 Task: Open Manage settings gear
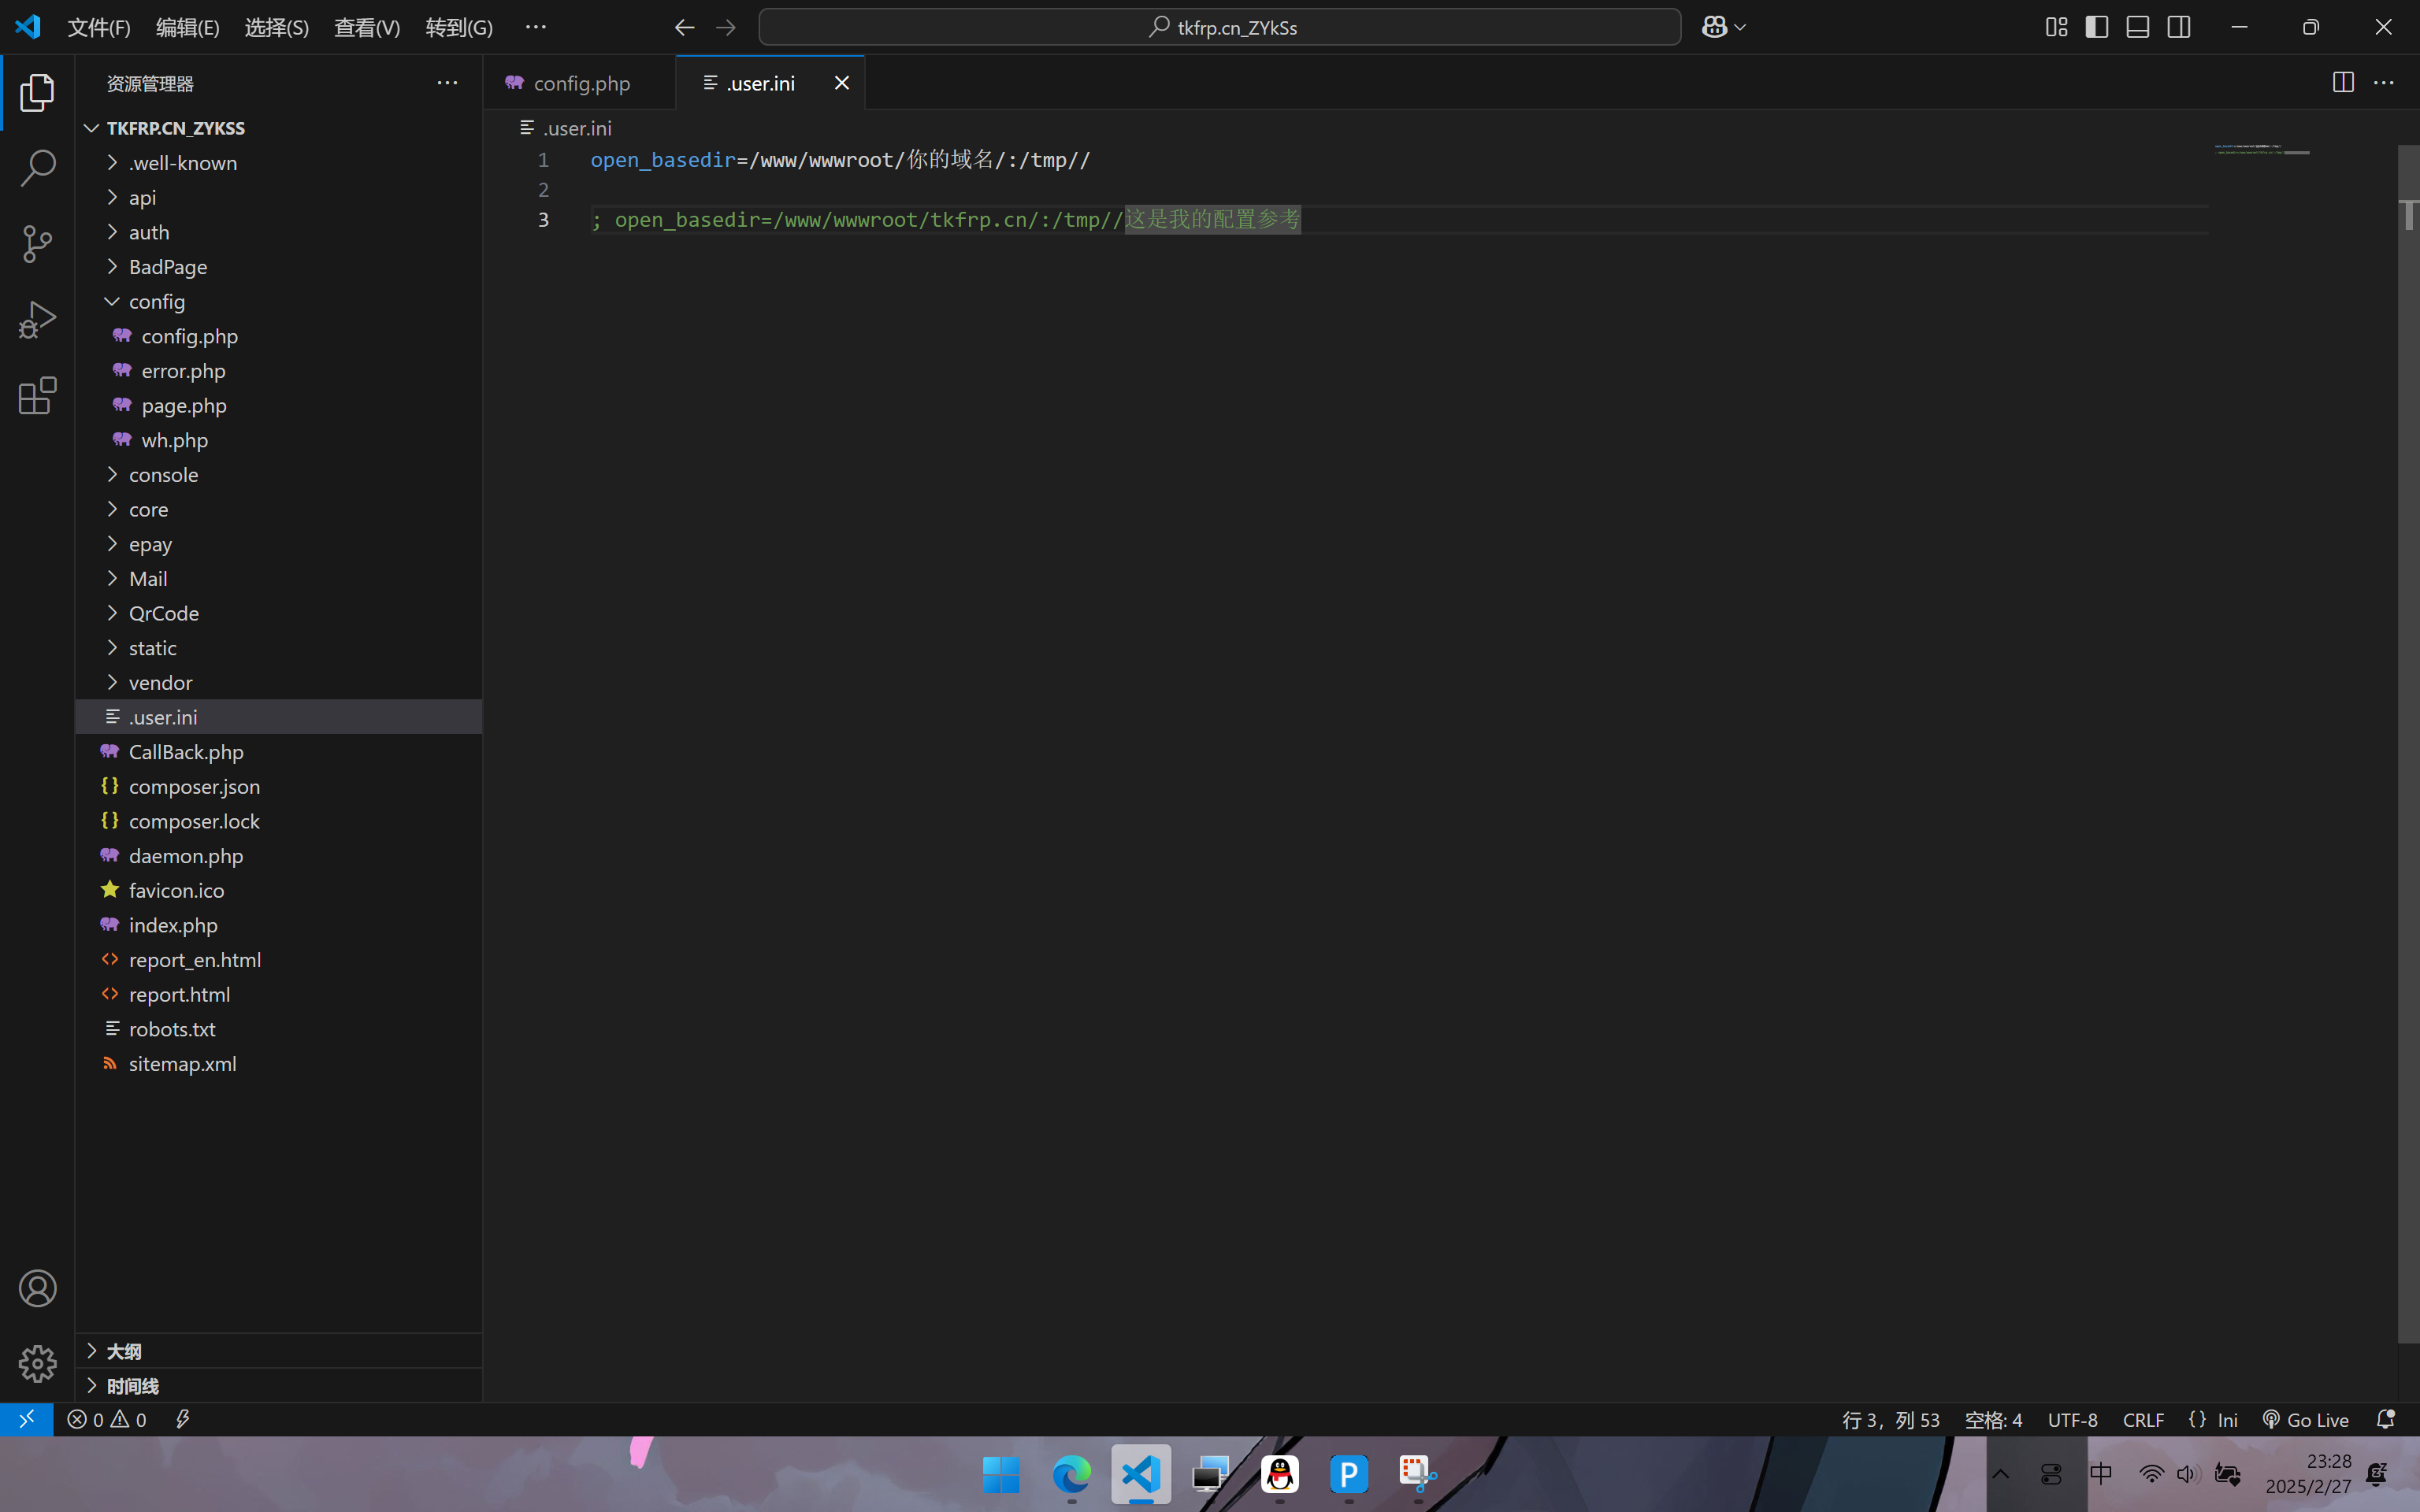37,1363
